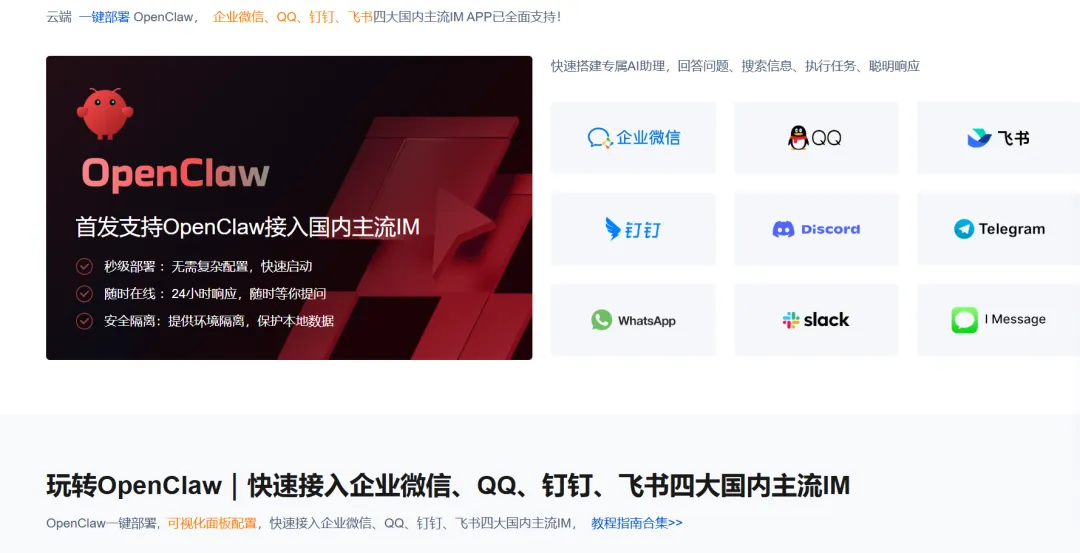Click the checkmark icon beside 秒级部署
Screen dimensions: 1080x553
84,267
